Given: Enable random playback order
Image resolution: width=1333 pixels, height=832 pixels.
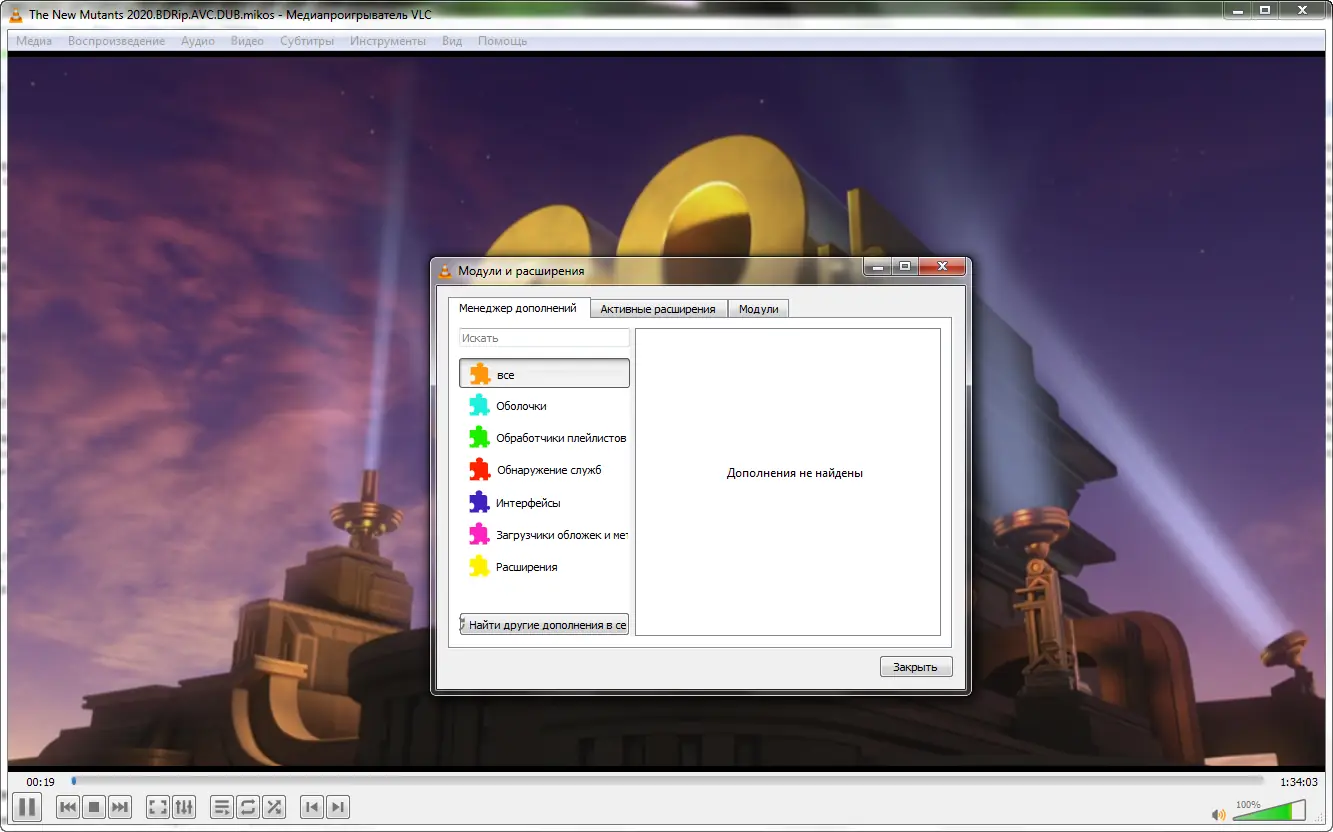Looking at the screenshot, I should point(274,807).
